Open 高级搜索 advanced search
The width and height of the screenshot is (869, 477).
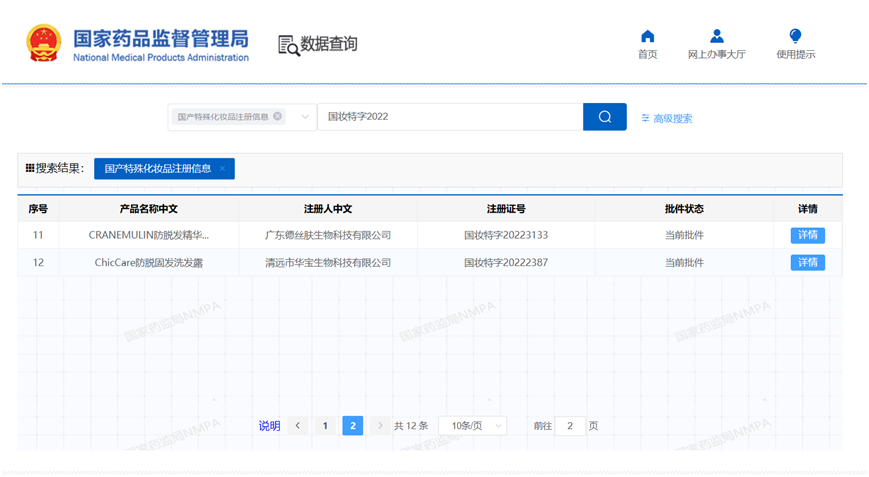pyautogui.click(x=666, y=118)
